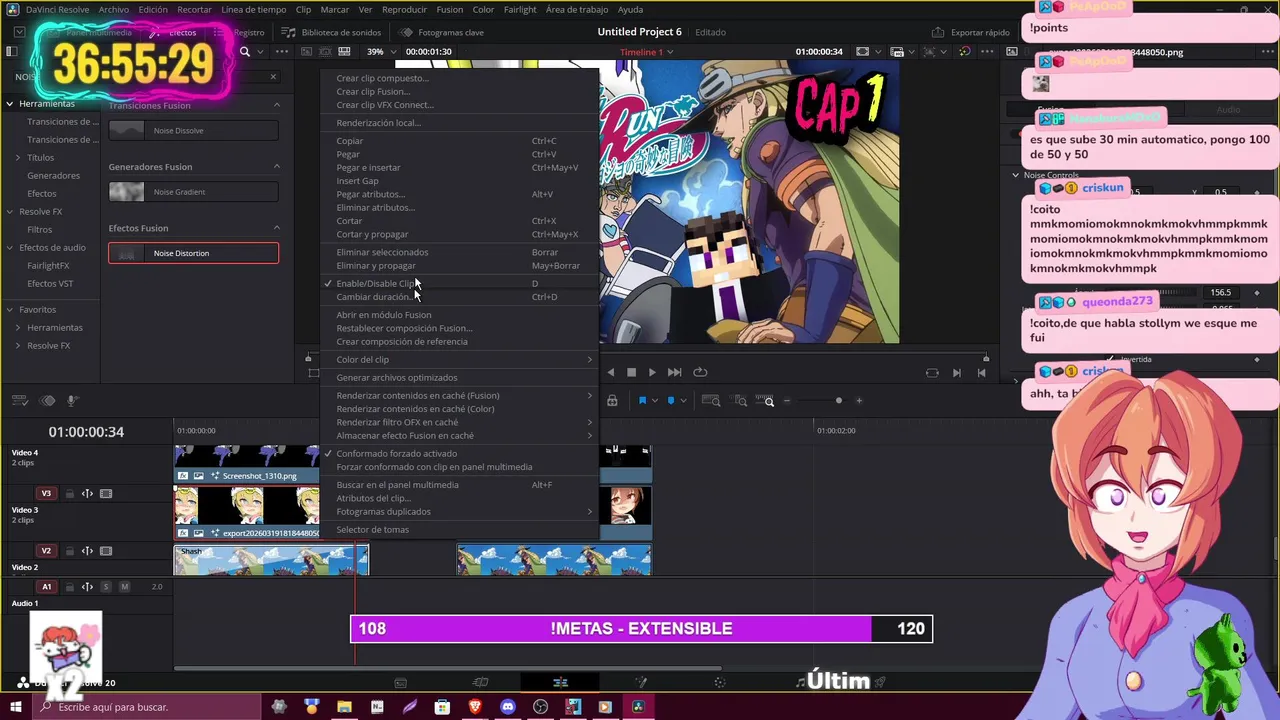
Task: Click Exportar rápido button
Action: click(971, 32)
